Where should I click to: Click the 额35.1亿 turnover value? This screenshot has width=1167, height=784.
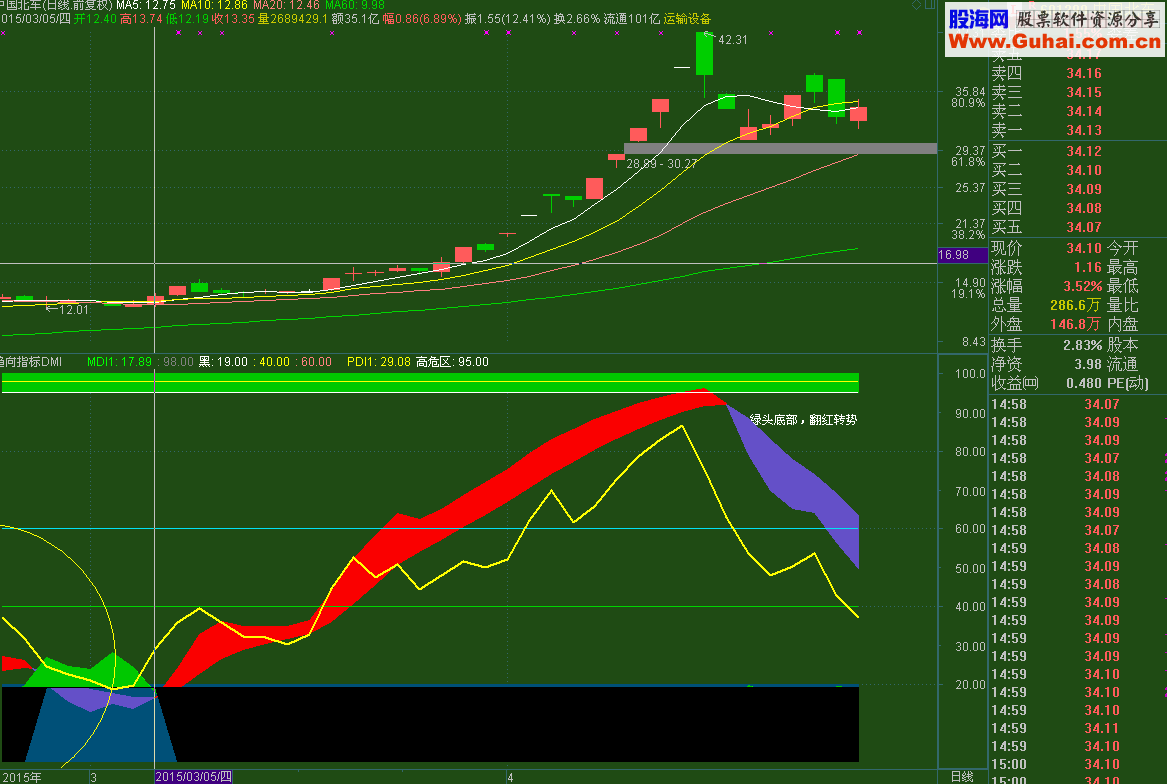click(355, 19)
